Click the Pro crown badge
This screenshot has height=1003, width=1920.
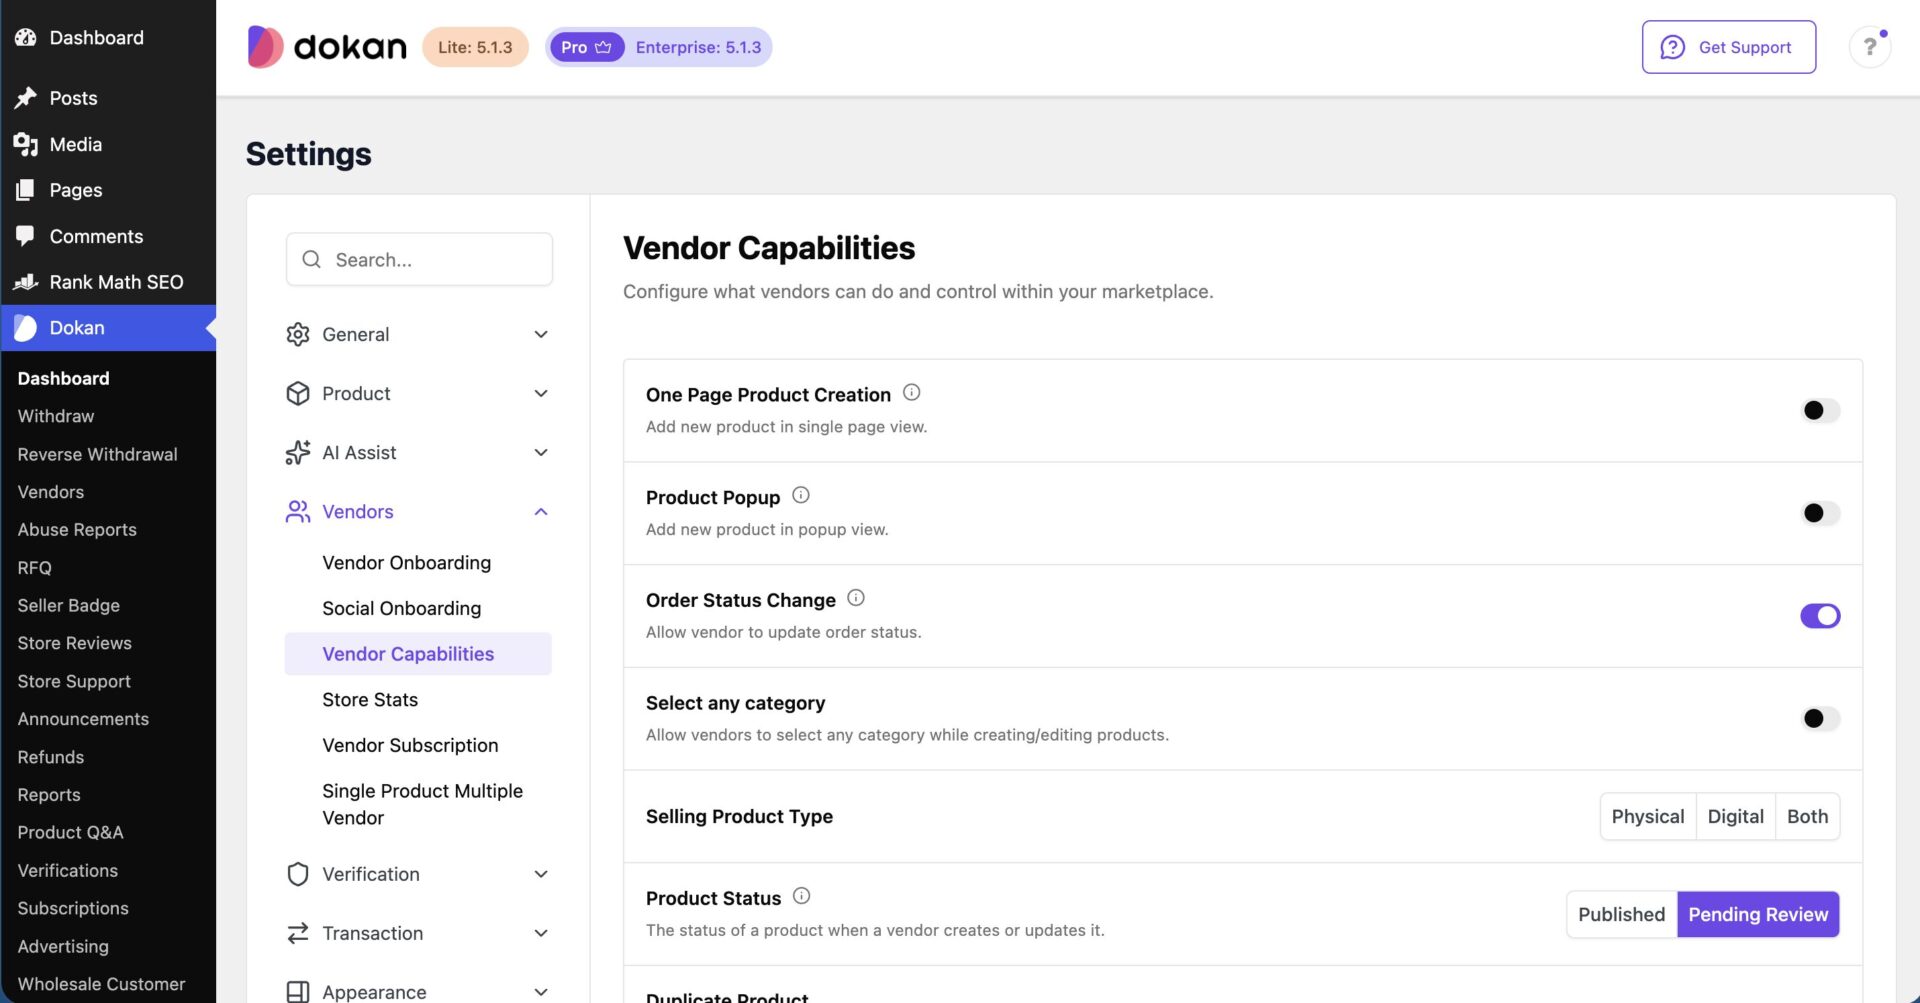pyautogui.click(x=586, y=47)
